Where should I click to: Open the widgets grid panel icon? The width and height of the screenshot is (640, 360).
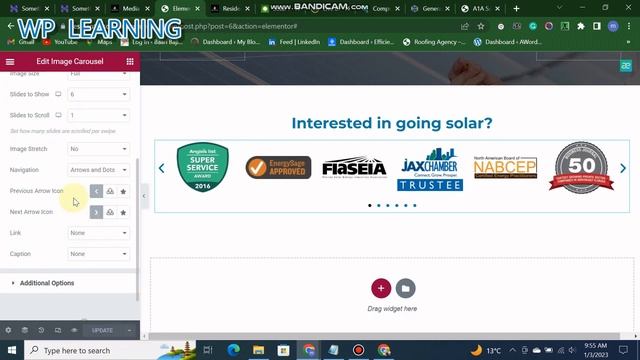(x=130, y=62)
